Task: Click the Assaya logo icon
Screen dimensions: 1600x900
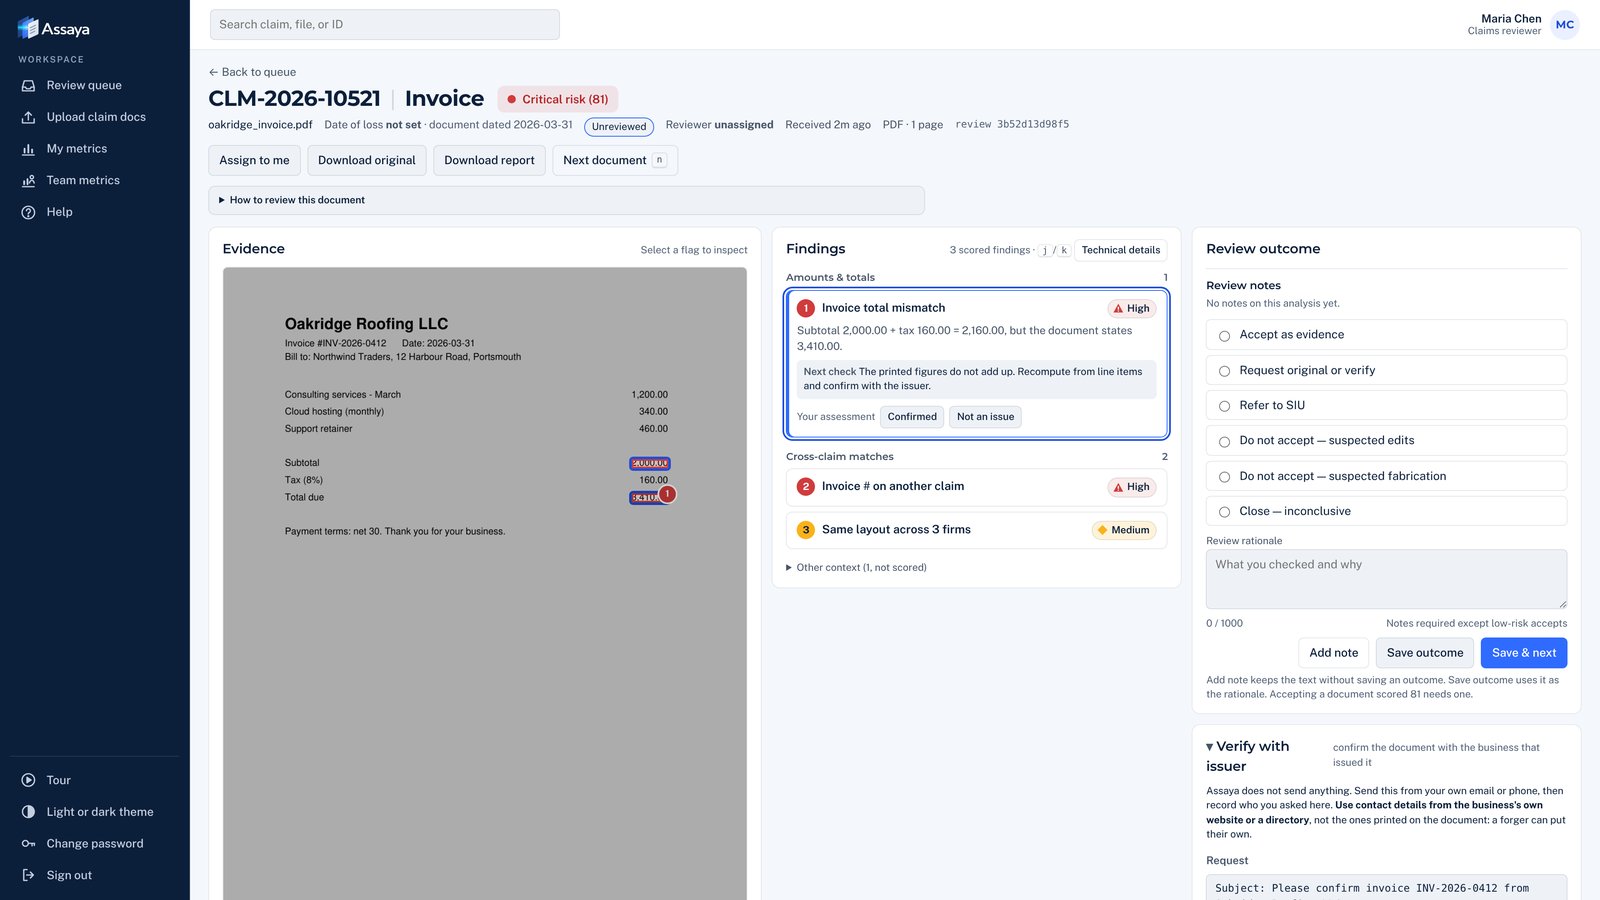Action: tap(28, 28)
